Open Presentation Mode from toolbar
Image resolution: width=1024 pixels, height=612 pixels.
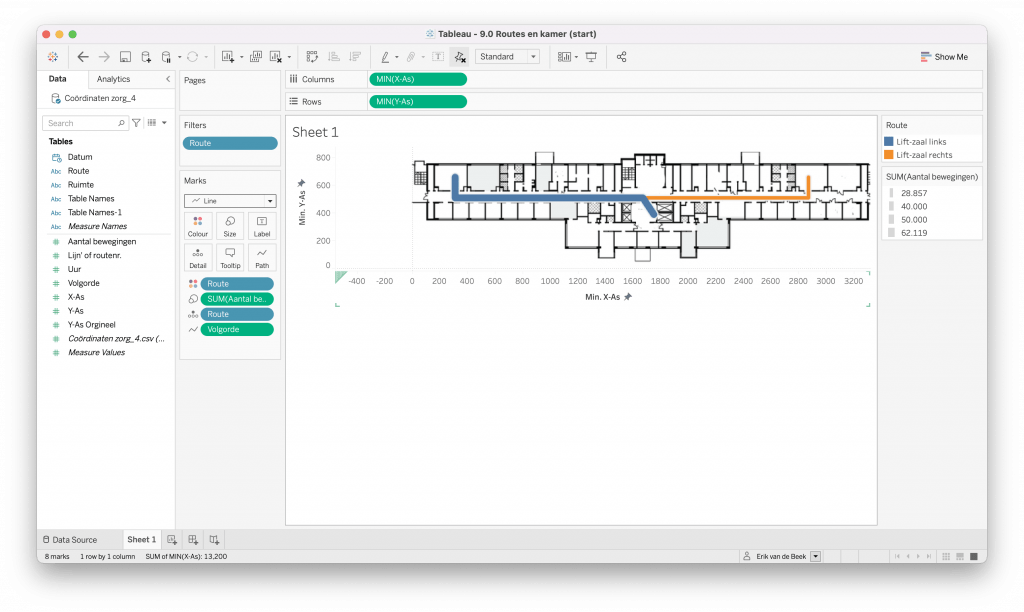(x=591, y=57)
